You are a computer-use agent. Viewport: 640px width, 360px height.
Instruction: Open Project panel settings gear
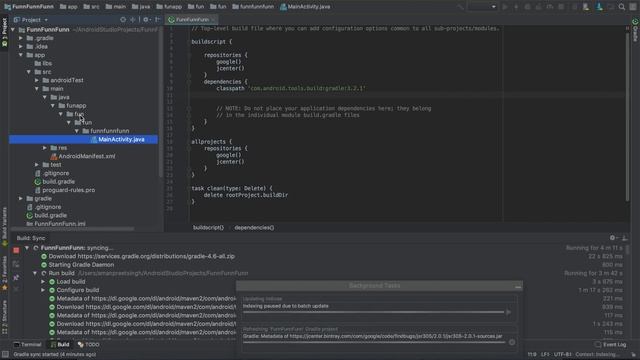point(146,20)
